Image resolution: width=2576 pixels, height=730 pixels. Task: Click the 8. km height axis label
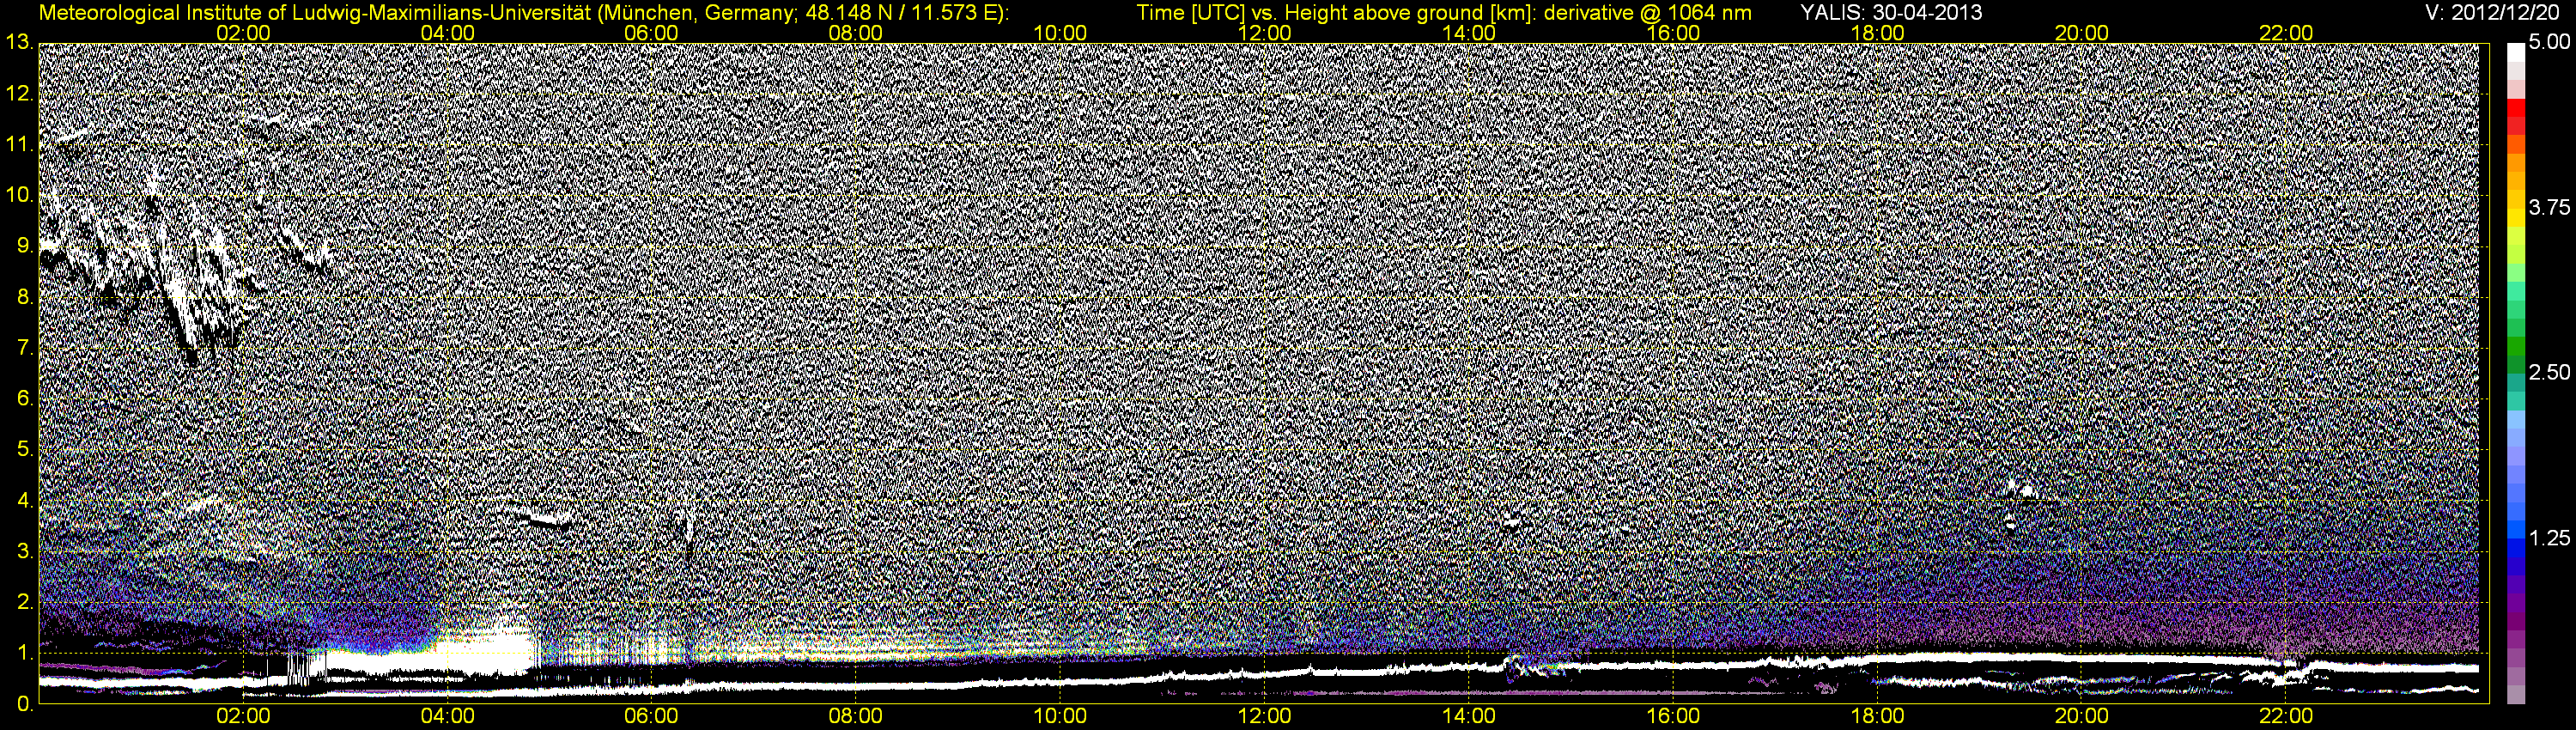point(24,296)
